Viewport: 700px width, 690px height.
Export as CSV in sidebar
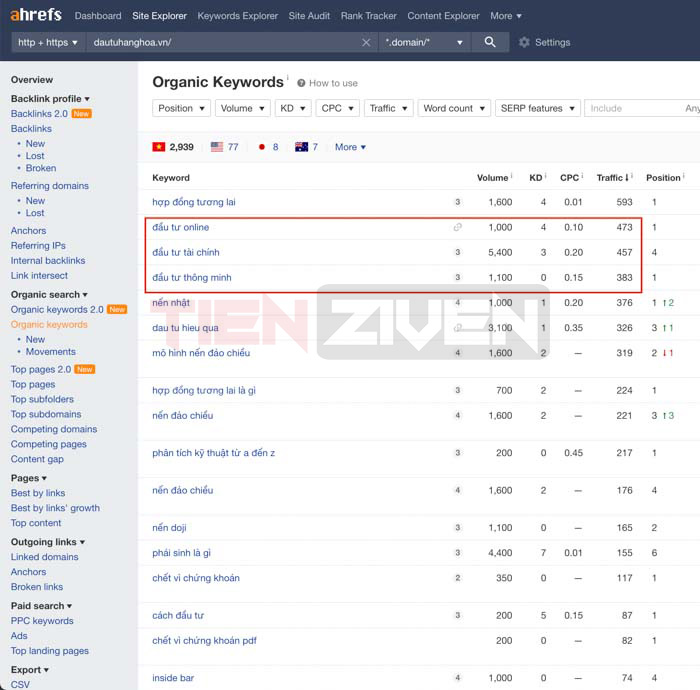pyautogui.click(x=20, y=684)
